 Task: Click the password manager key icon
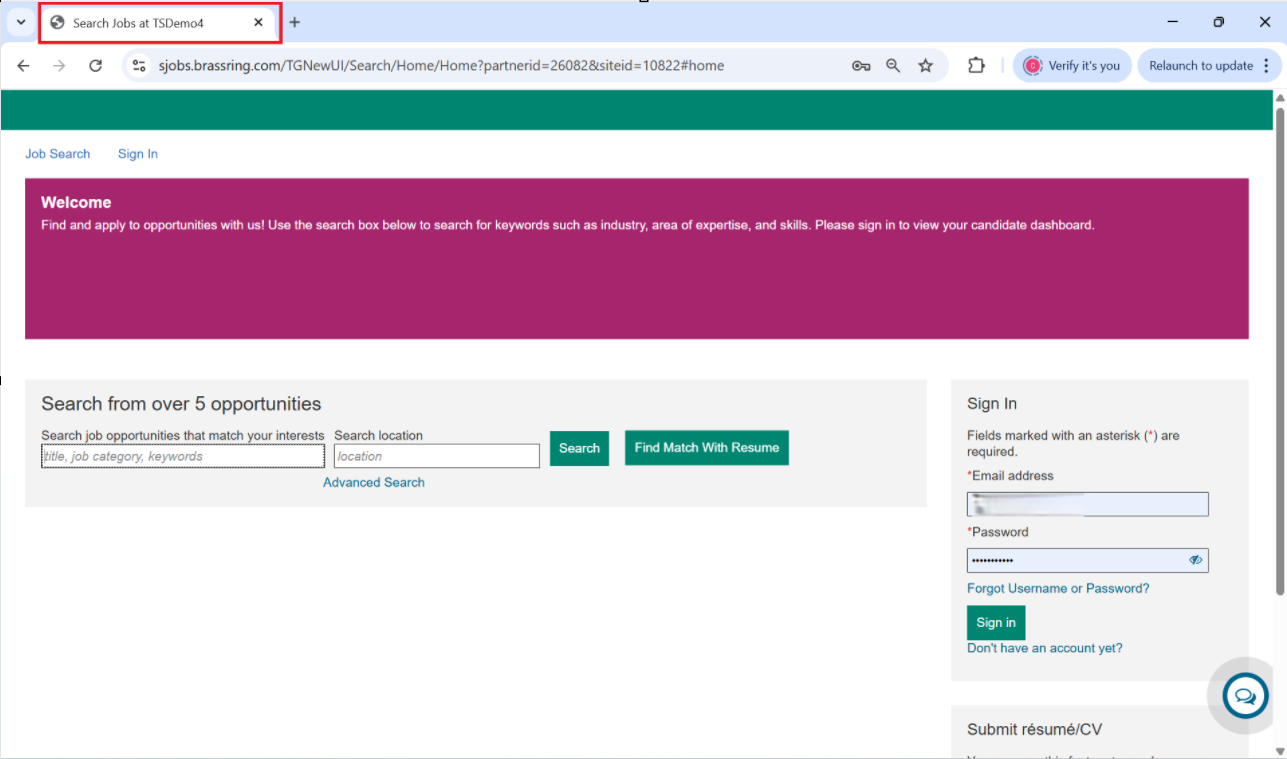point(860,66)
